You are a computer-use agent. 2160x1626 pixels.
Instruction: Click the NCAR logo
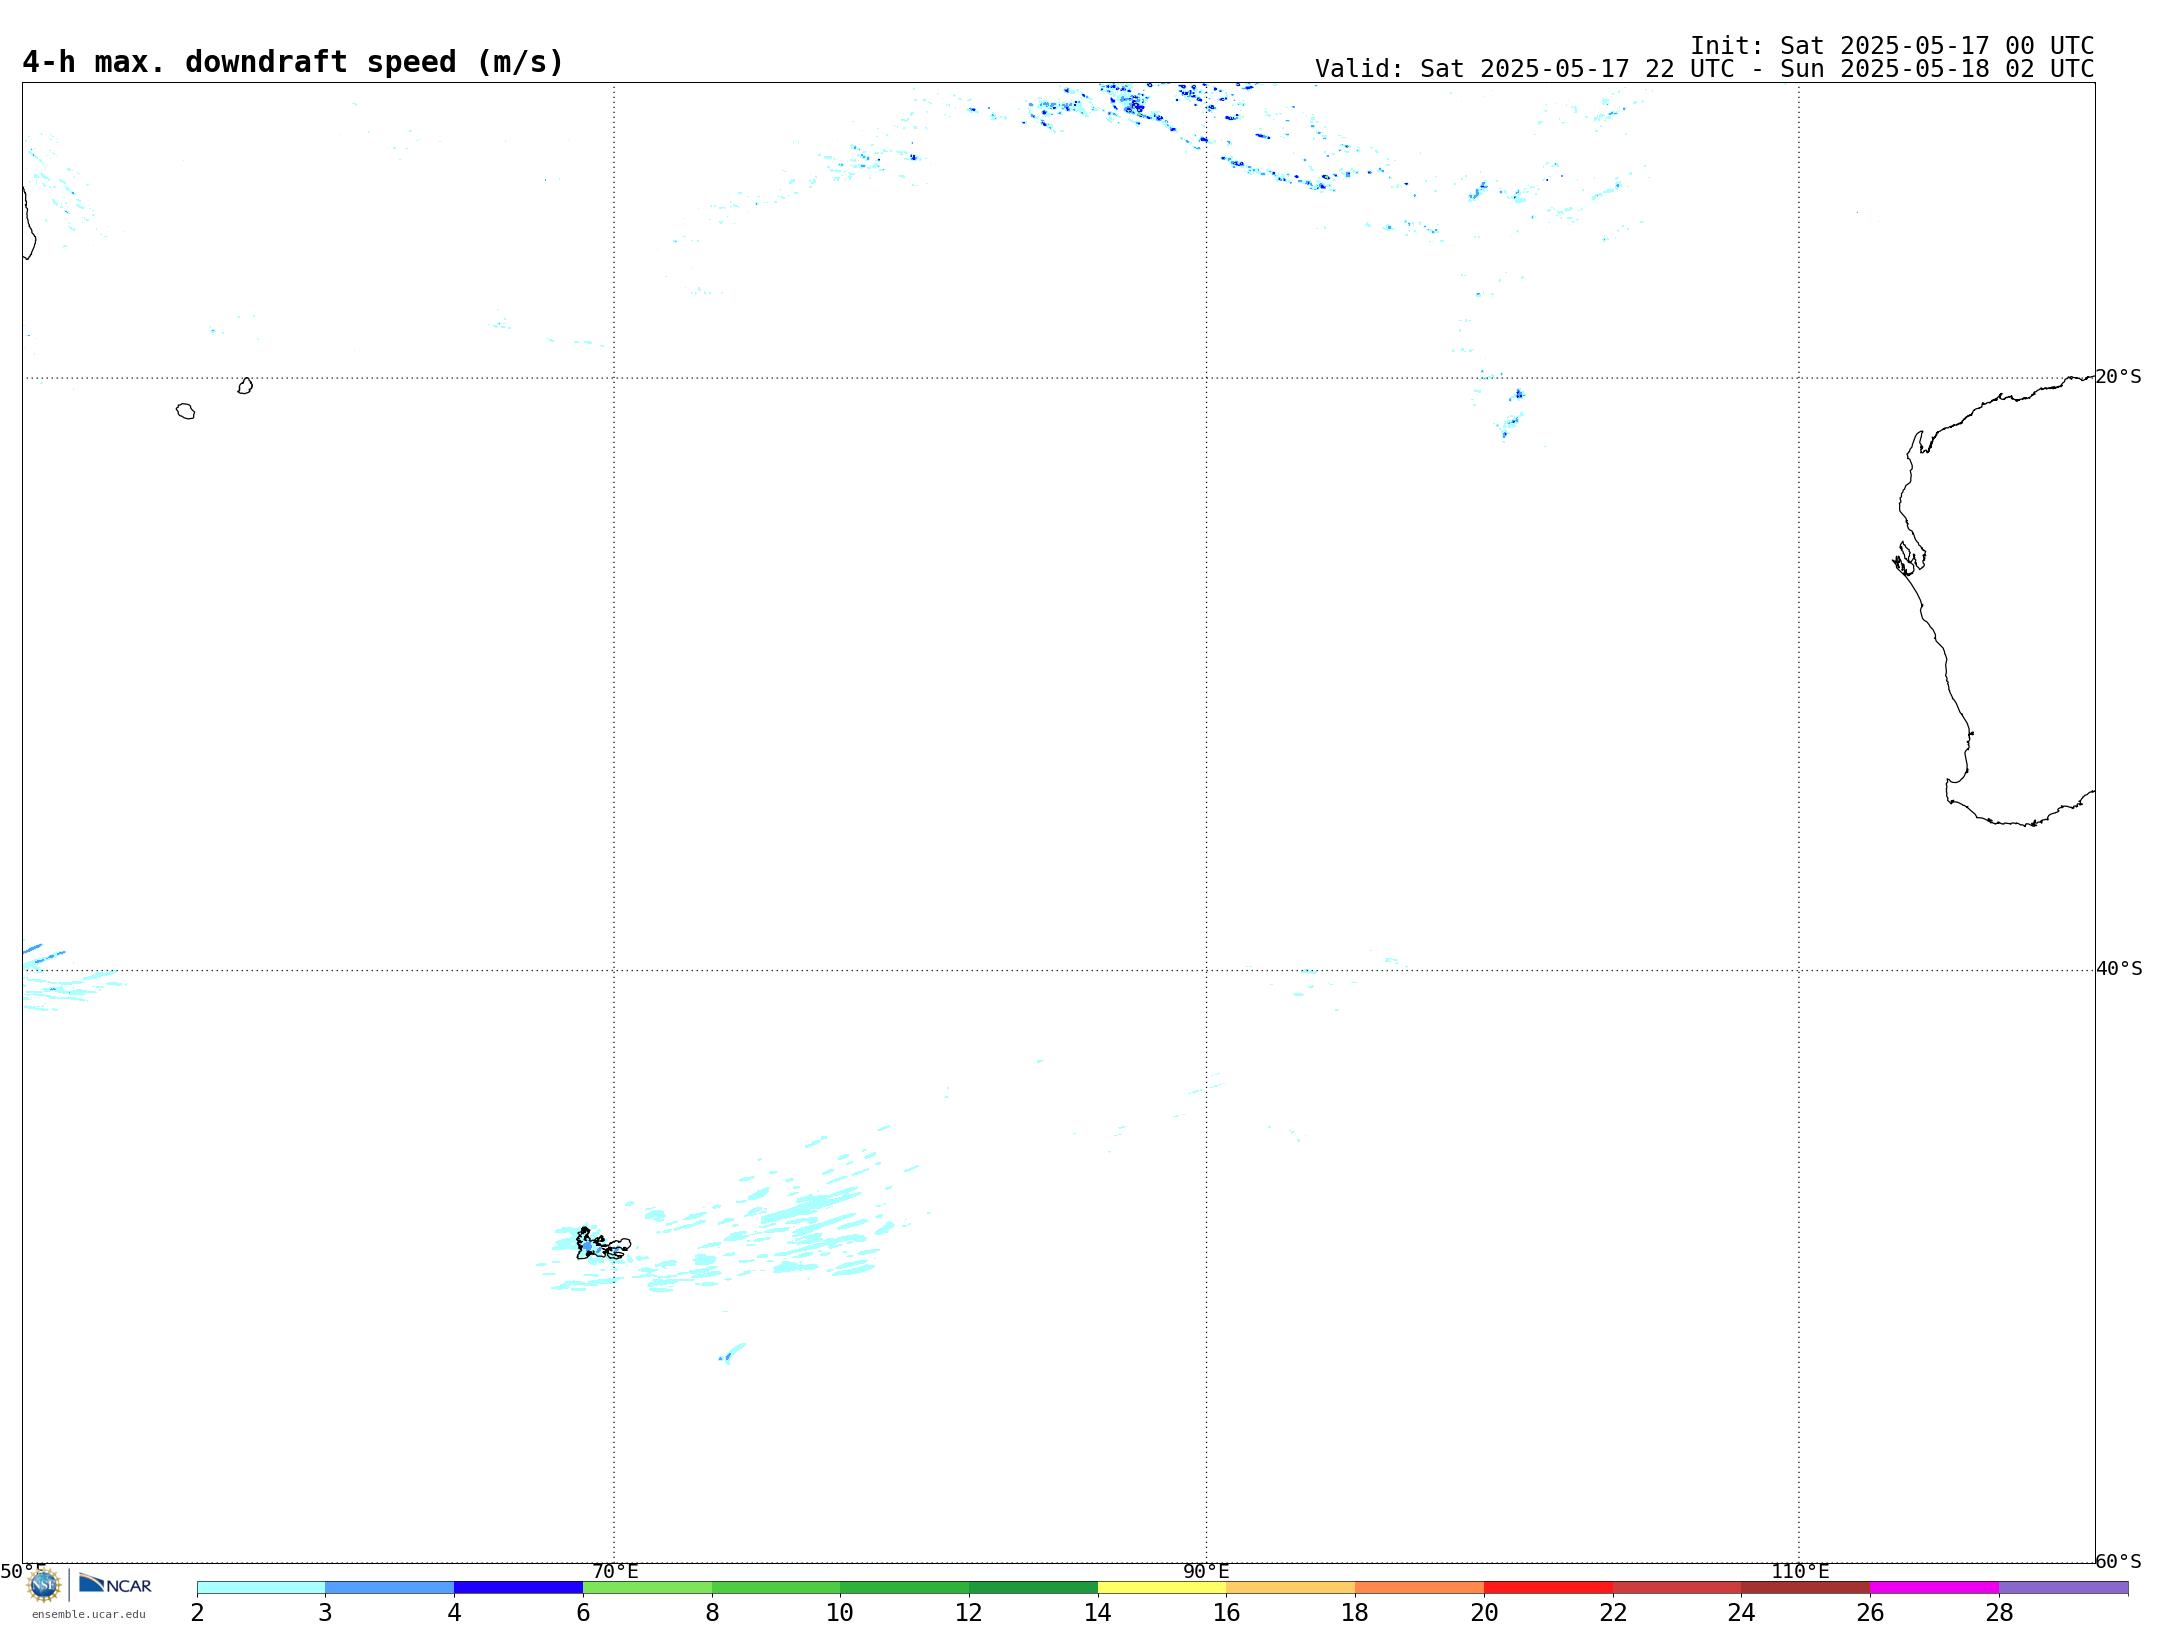(115, 1584)
